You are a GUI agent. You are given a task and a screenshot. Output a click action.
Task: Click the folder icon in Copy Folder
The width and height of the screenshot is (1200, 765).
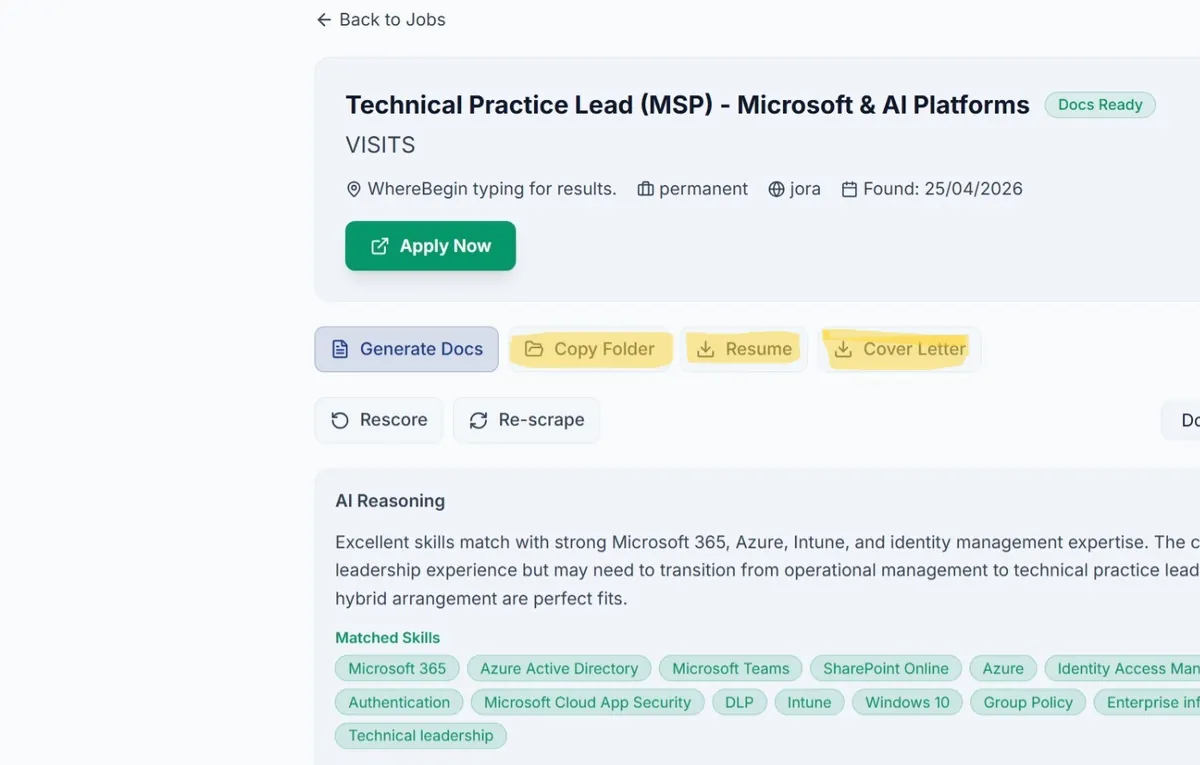534,349
